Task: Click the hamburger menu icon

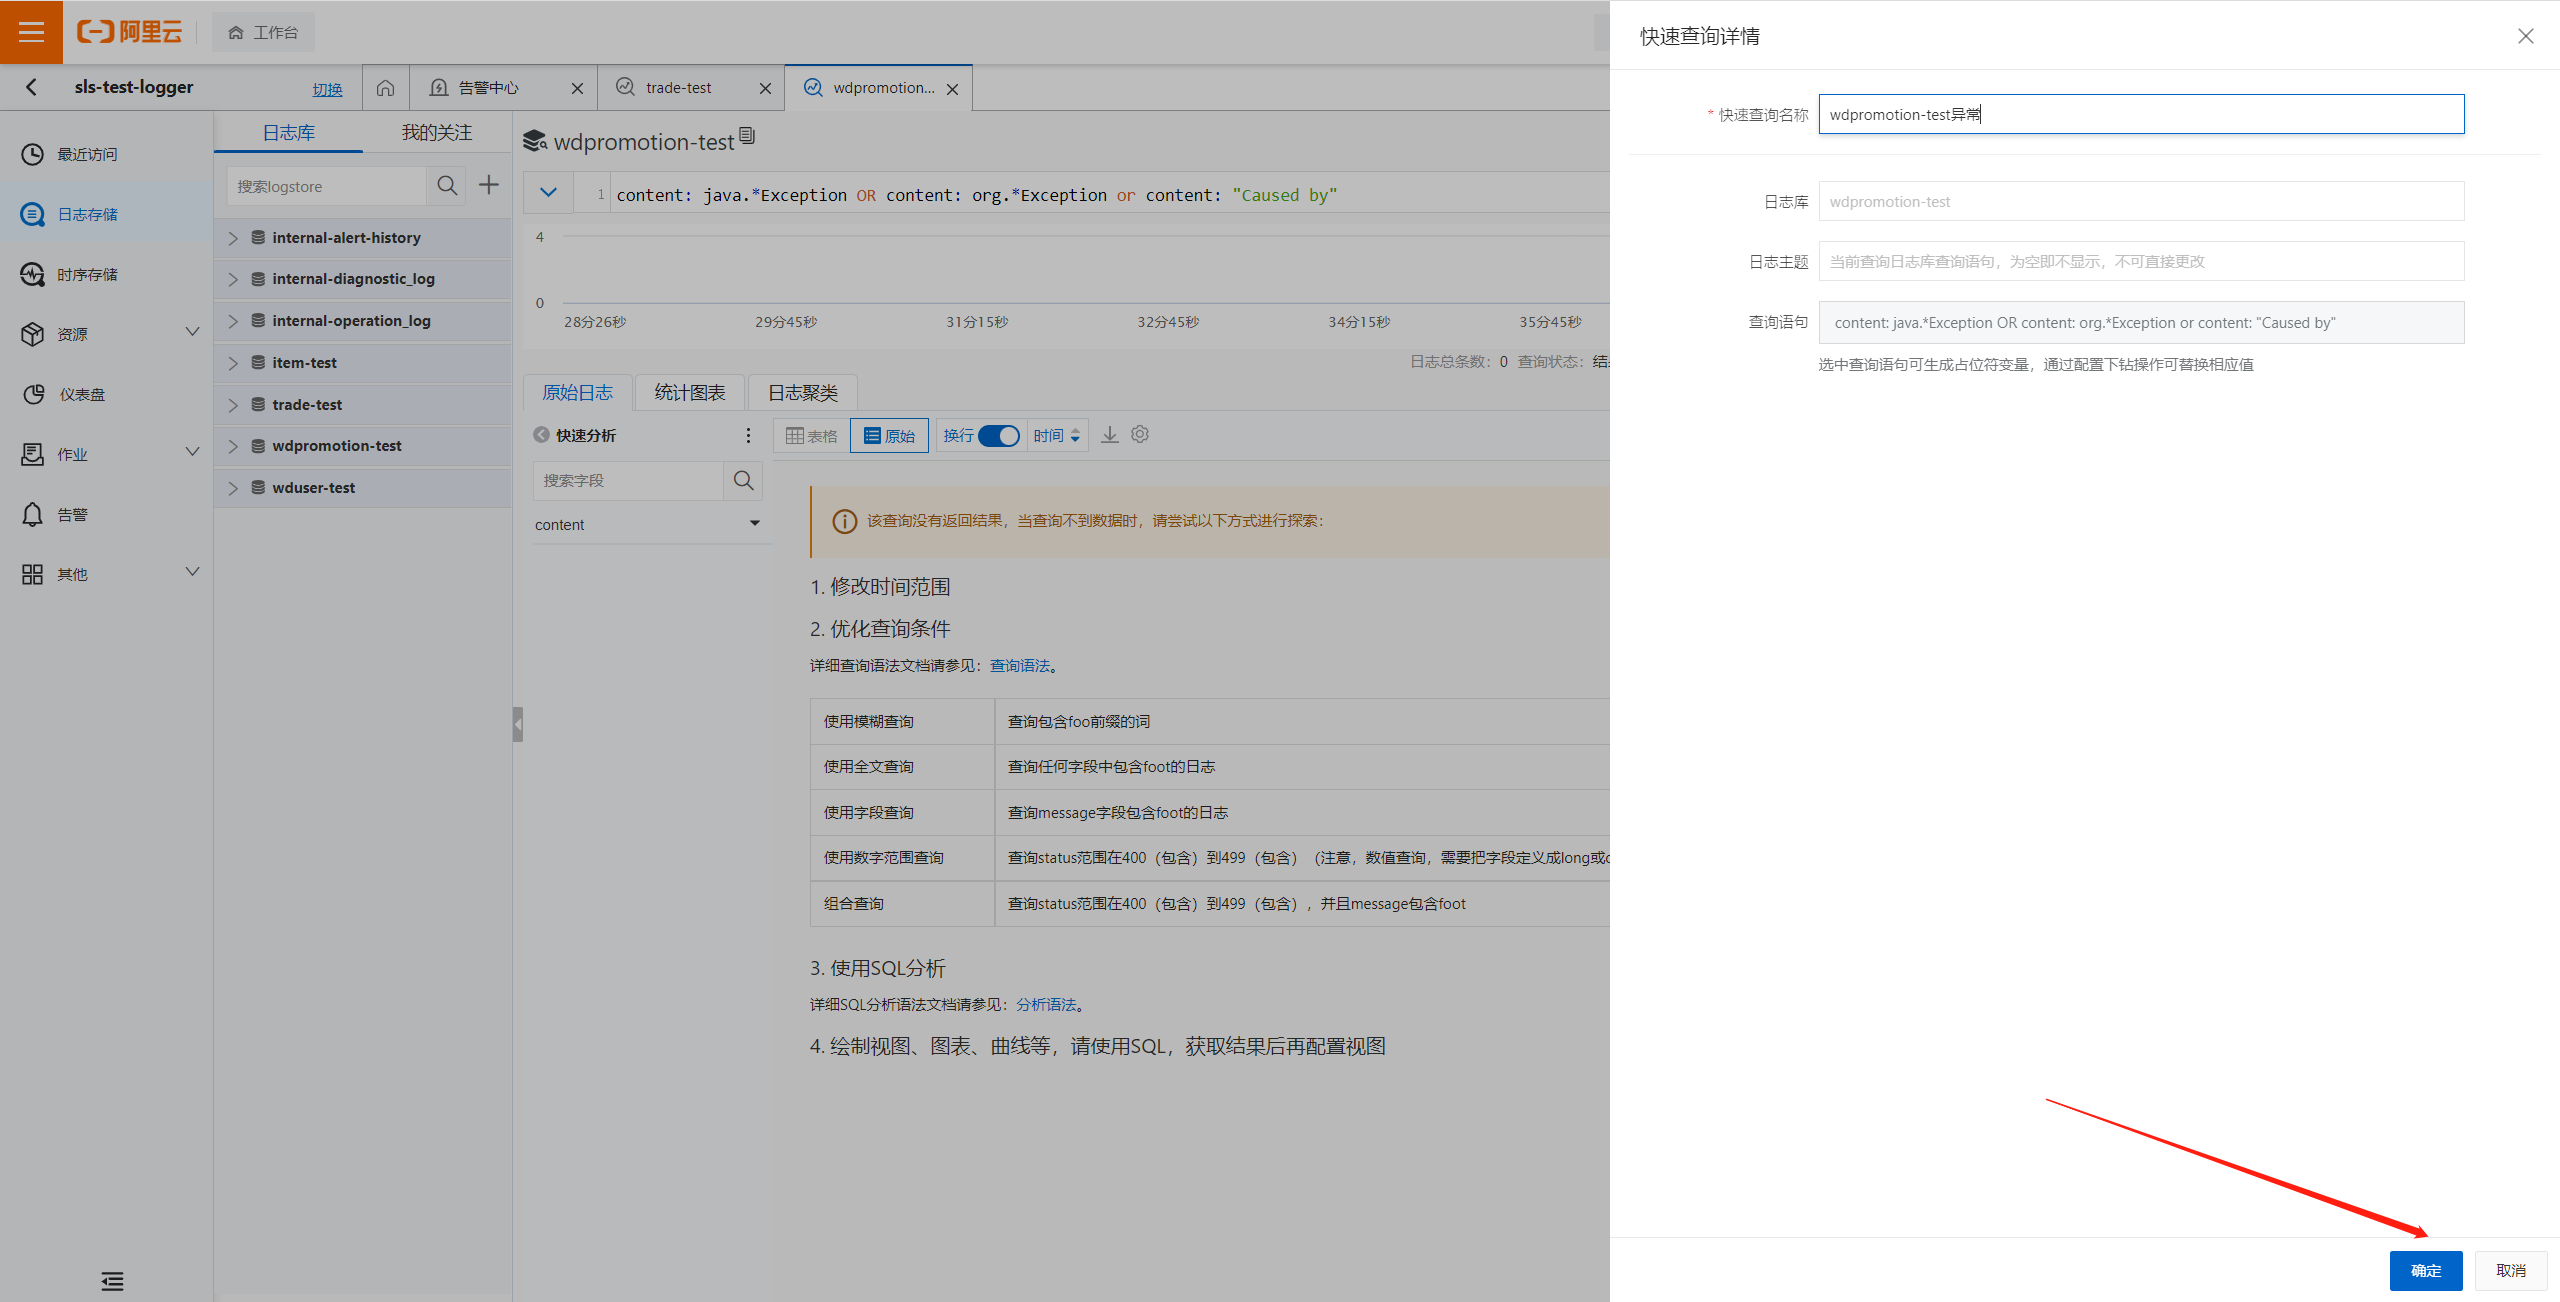Action: [x=31, y=32]
